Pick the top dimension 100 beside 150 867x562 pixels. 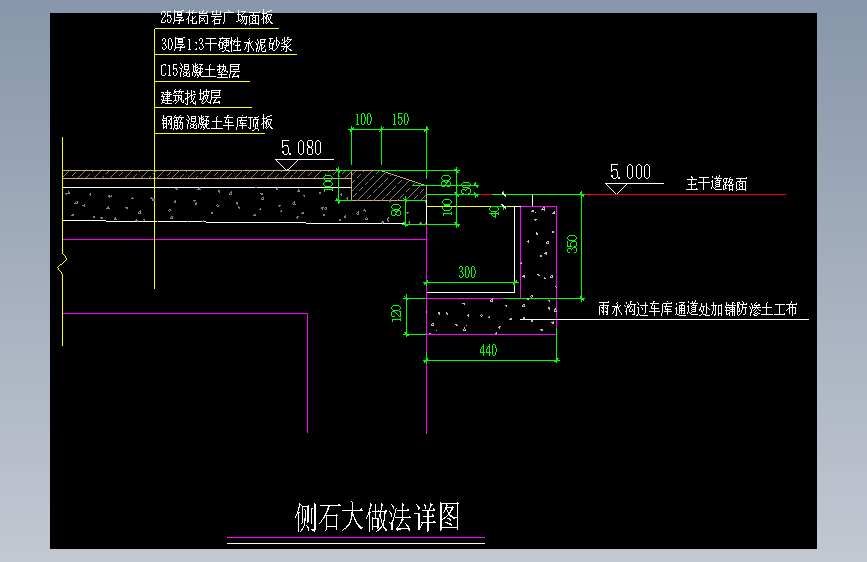pyautogui.click(x=363, y=119)
